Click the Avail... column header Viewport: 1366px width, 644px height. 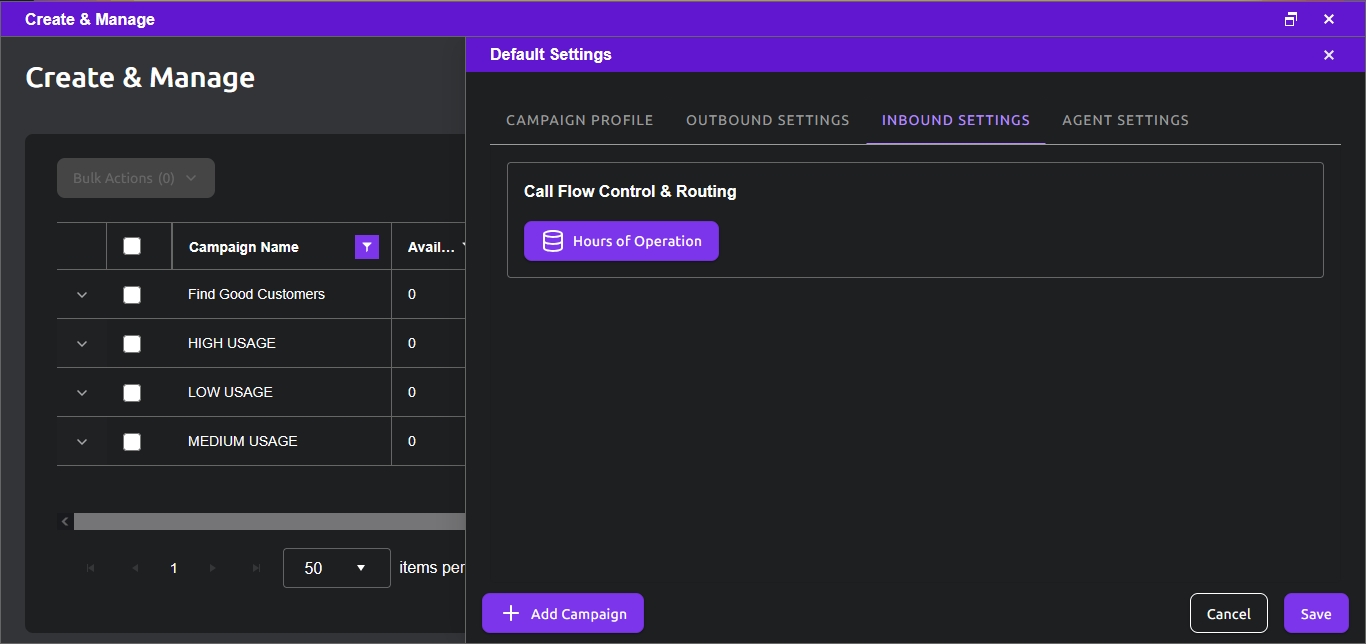click(x=432, y=247)
